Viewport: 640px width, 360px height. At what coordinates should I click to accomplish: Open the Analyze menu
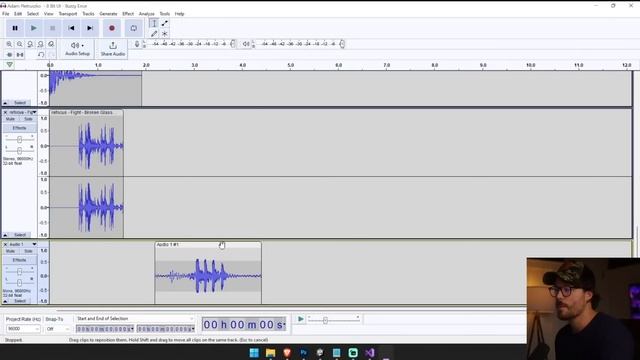tap(147, 14)
